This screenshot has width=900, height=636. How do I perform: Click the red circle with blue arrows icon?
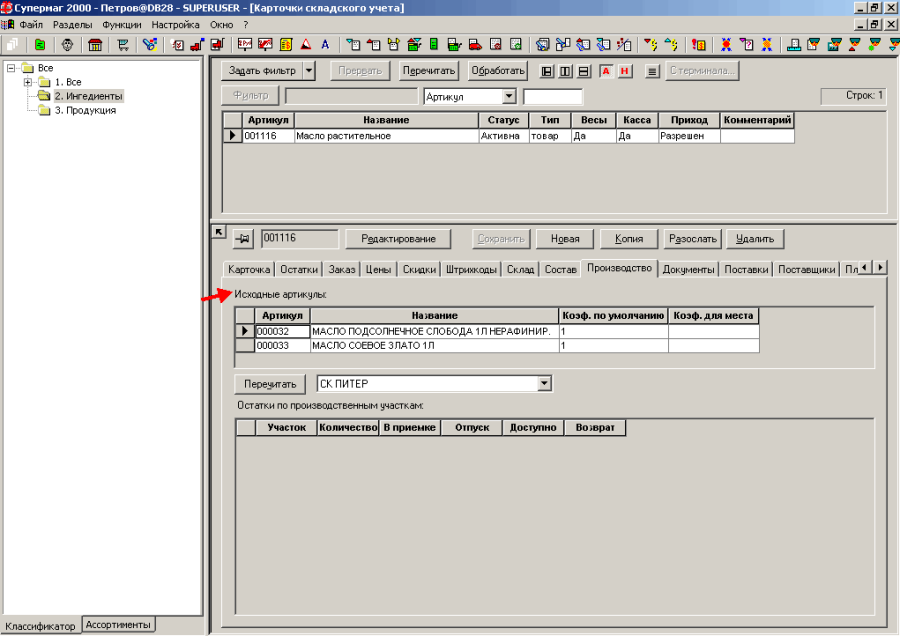726,45
